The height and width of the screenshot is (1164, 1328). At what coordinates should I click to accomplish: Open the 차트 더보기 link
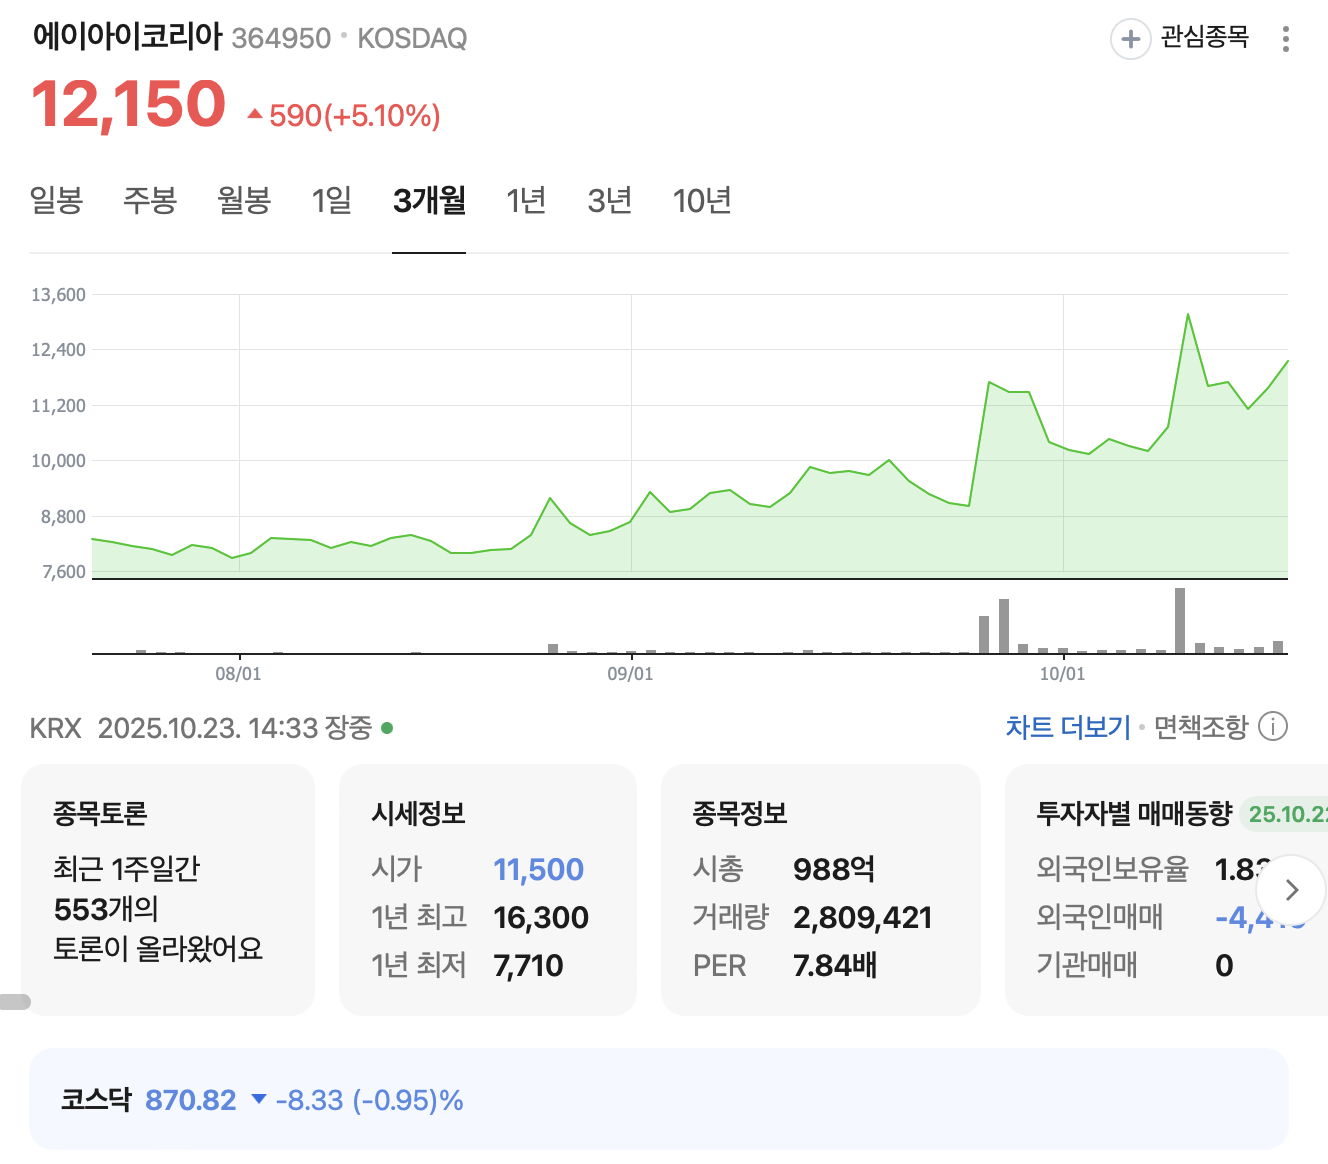click(1068, 727)
